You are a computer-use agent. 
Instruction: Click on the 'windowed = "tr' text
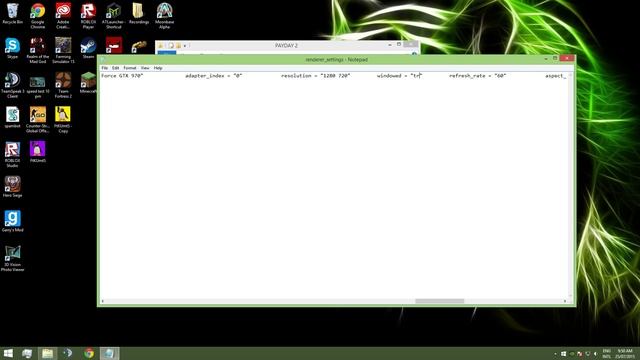[398, 76]
